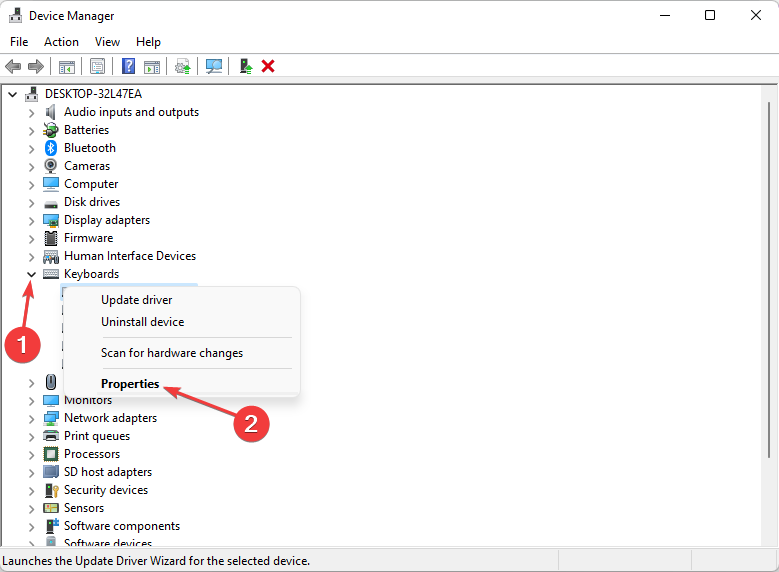Viewport: 779px width, 572px height.
Task: Expand Audio inputs and outputs chevron
Action: pos(31,113)
